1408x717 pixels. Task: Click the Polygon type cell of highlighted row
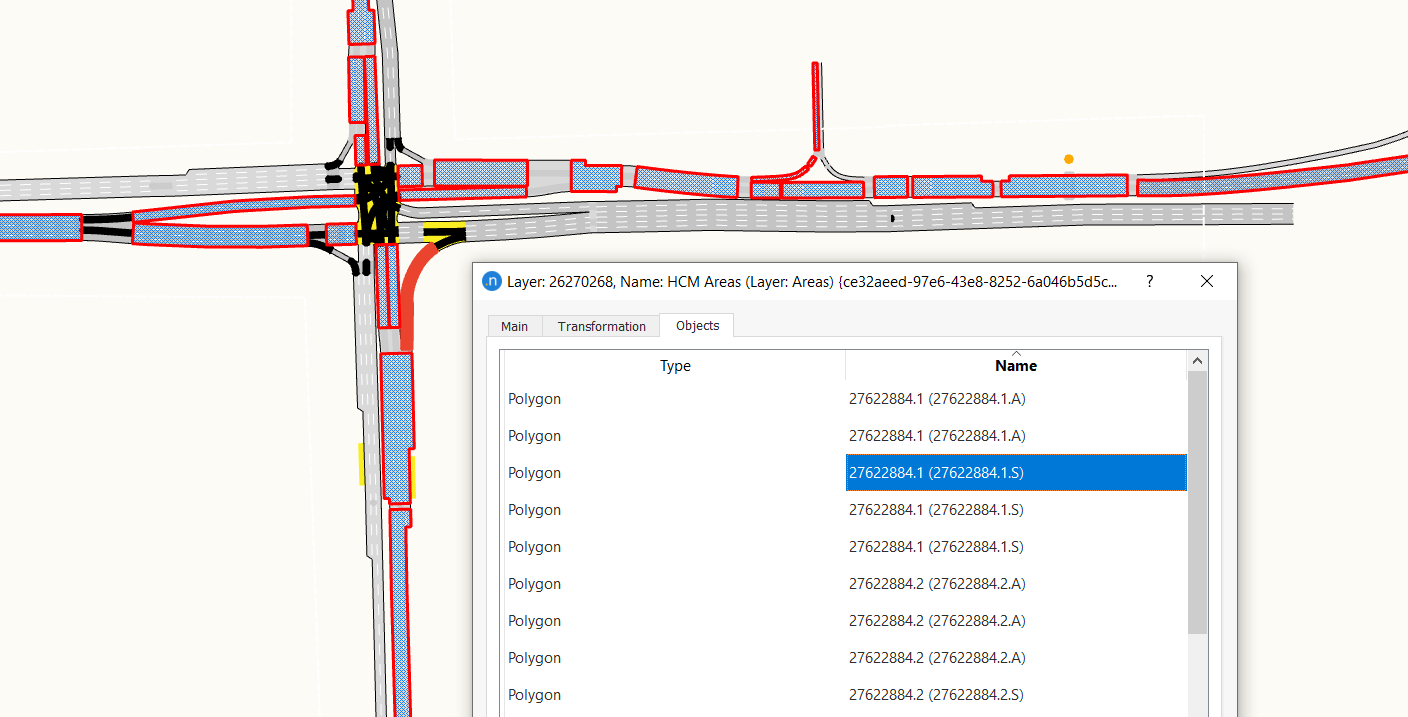pos(535,473)
